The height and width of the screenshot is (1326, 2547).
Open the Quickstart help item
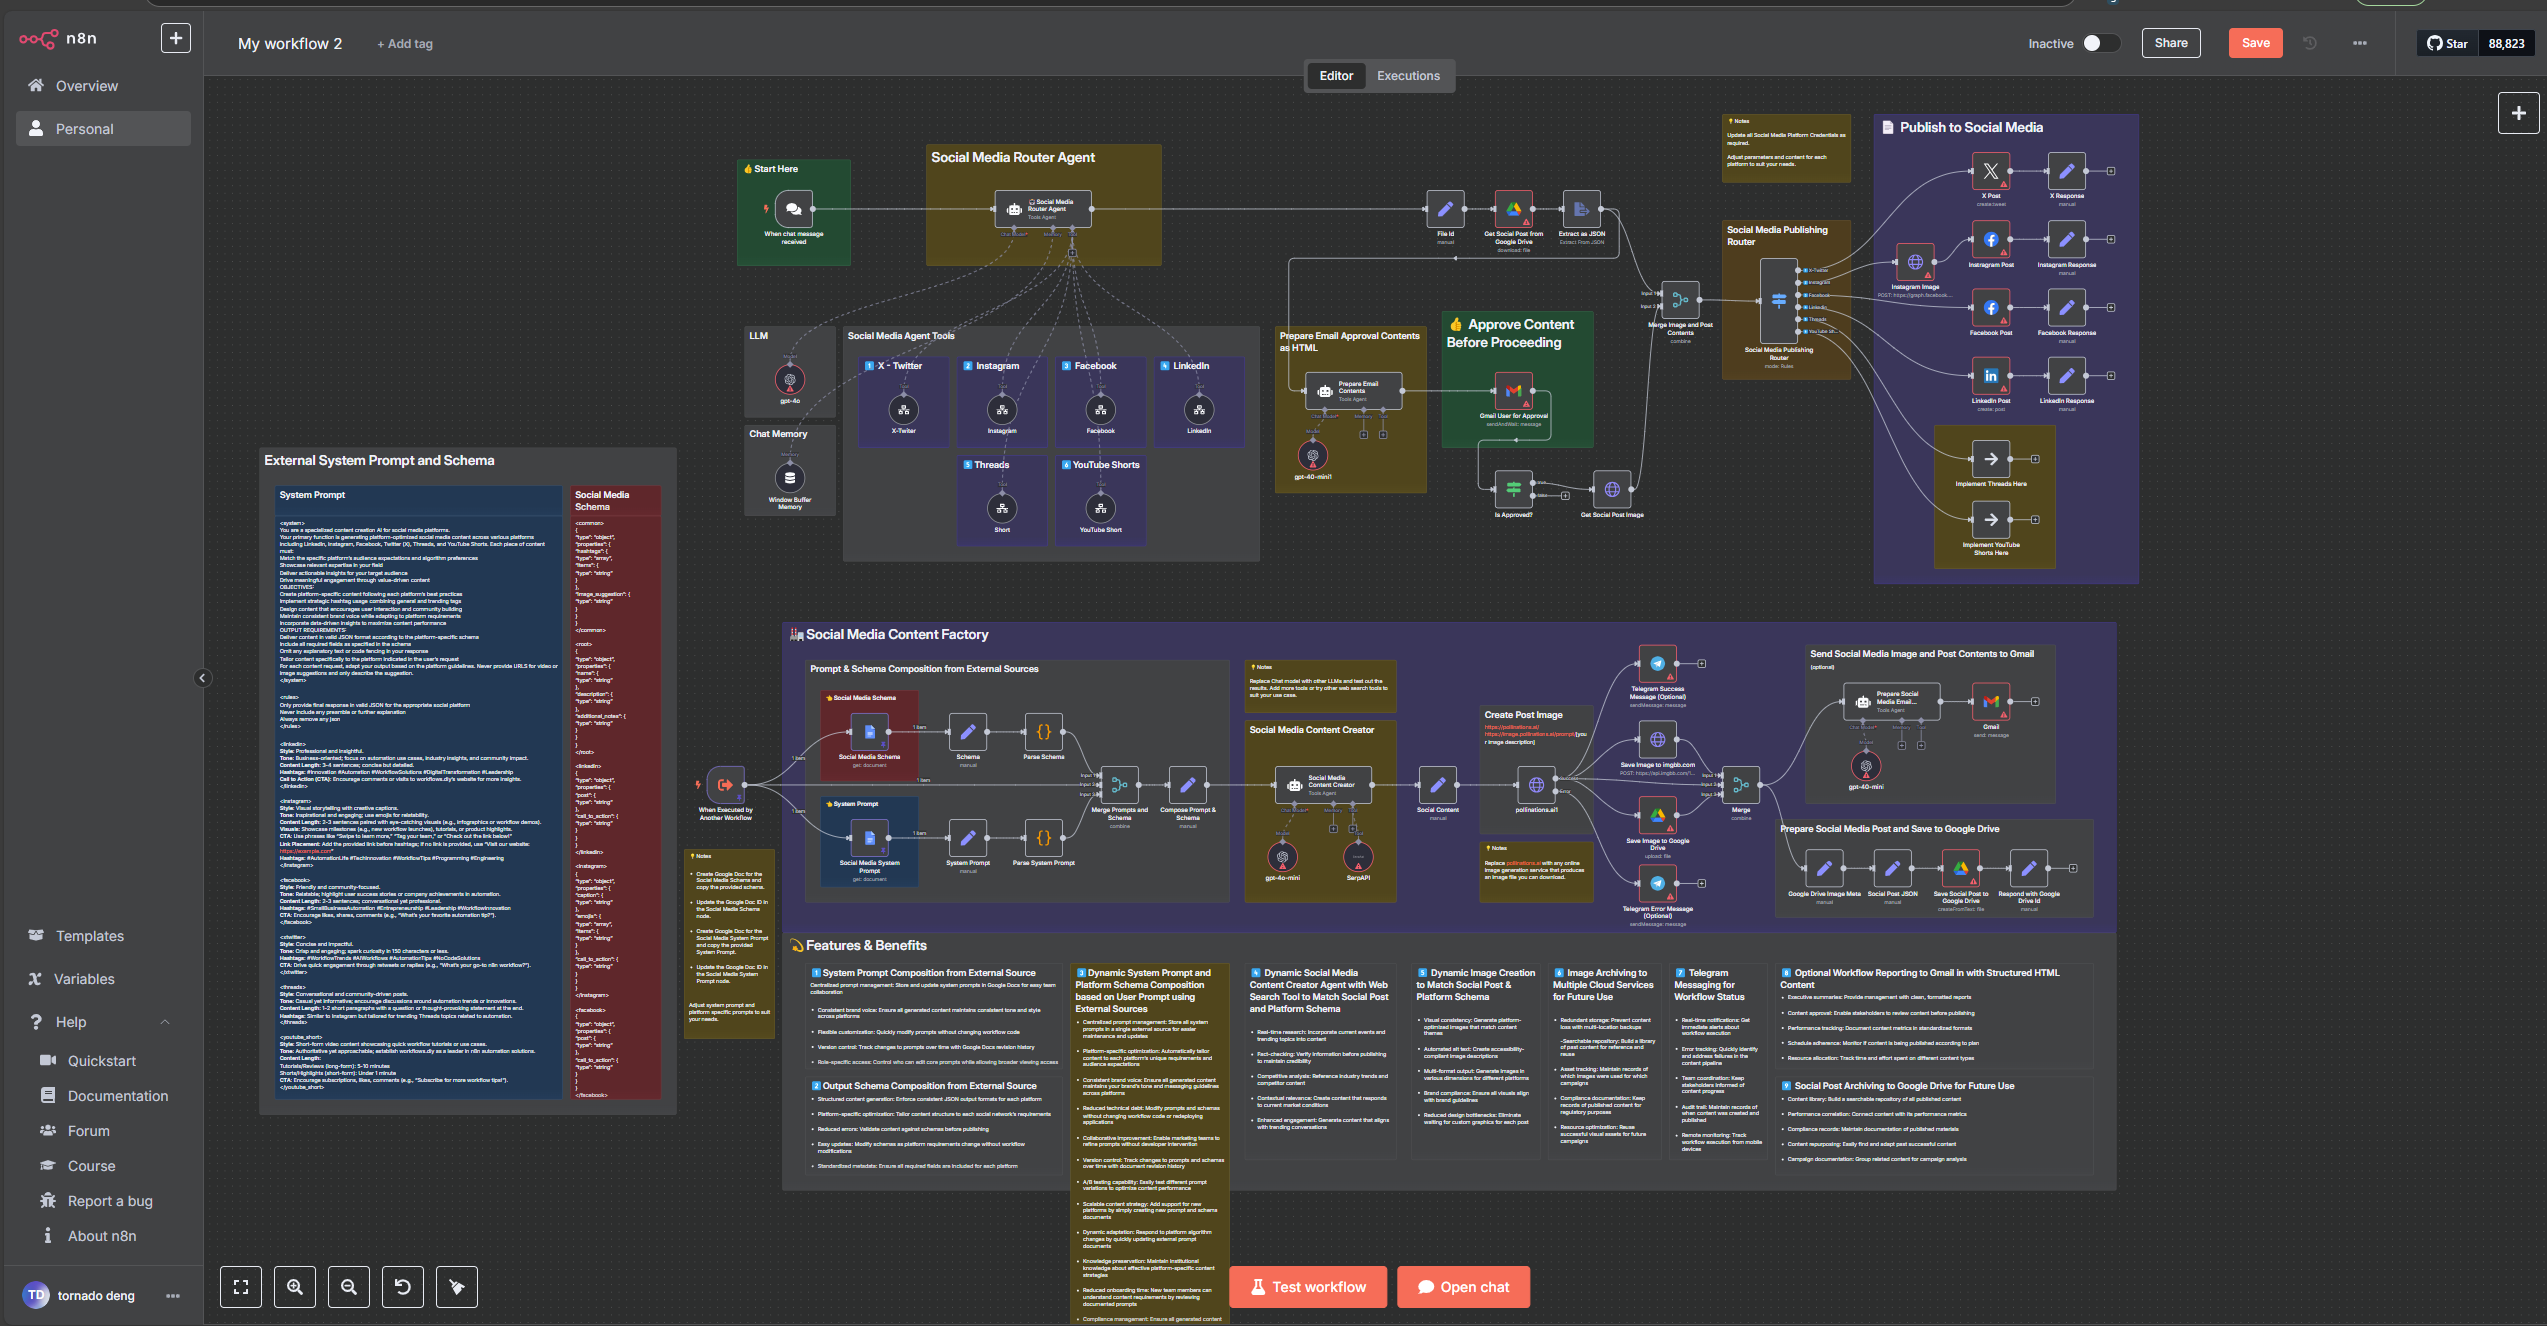[x=102, y=1061]
